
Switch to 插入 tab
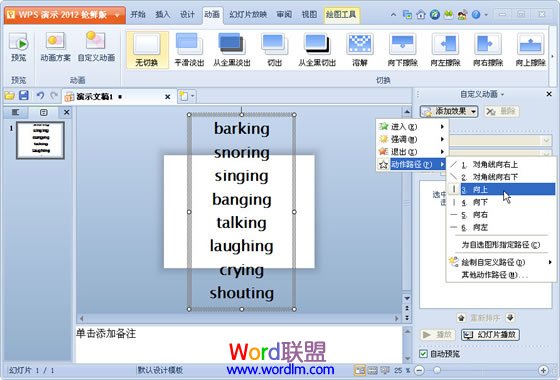(162, 15)
